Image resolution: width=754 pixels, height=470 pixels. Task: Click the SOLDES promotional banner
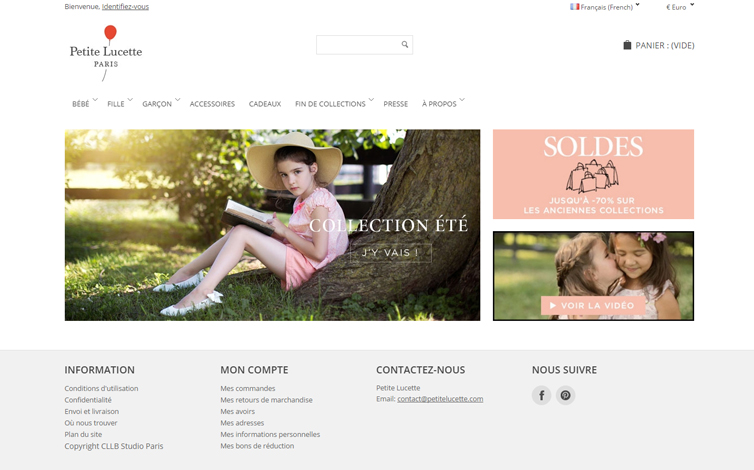593,174
